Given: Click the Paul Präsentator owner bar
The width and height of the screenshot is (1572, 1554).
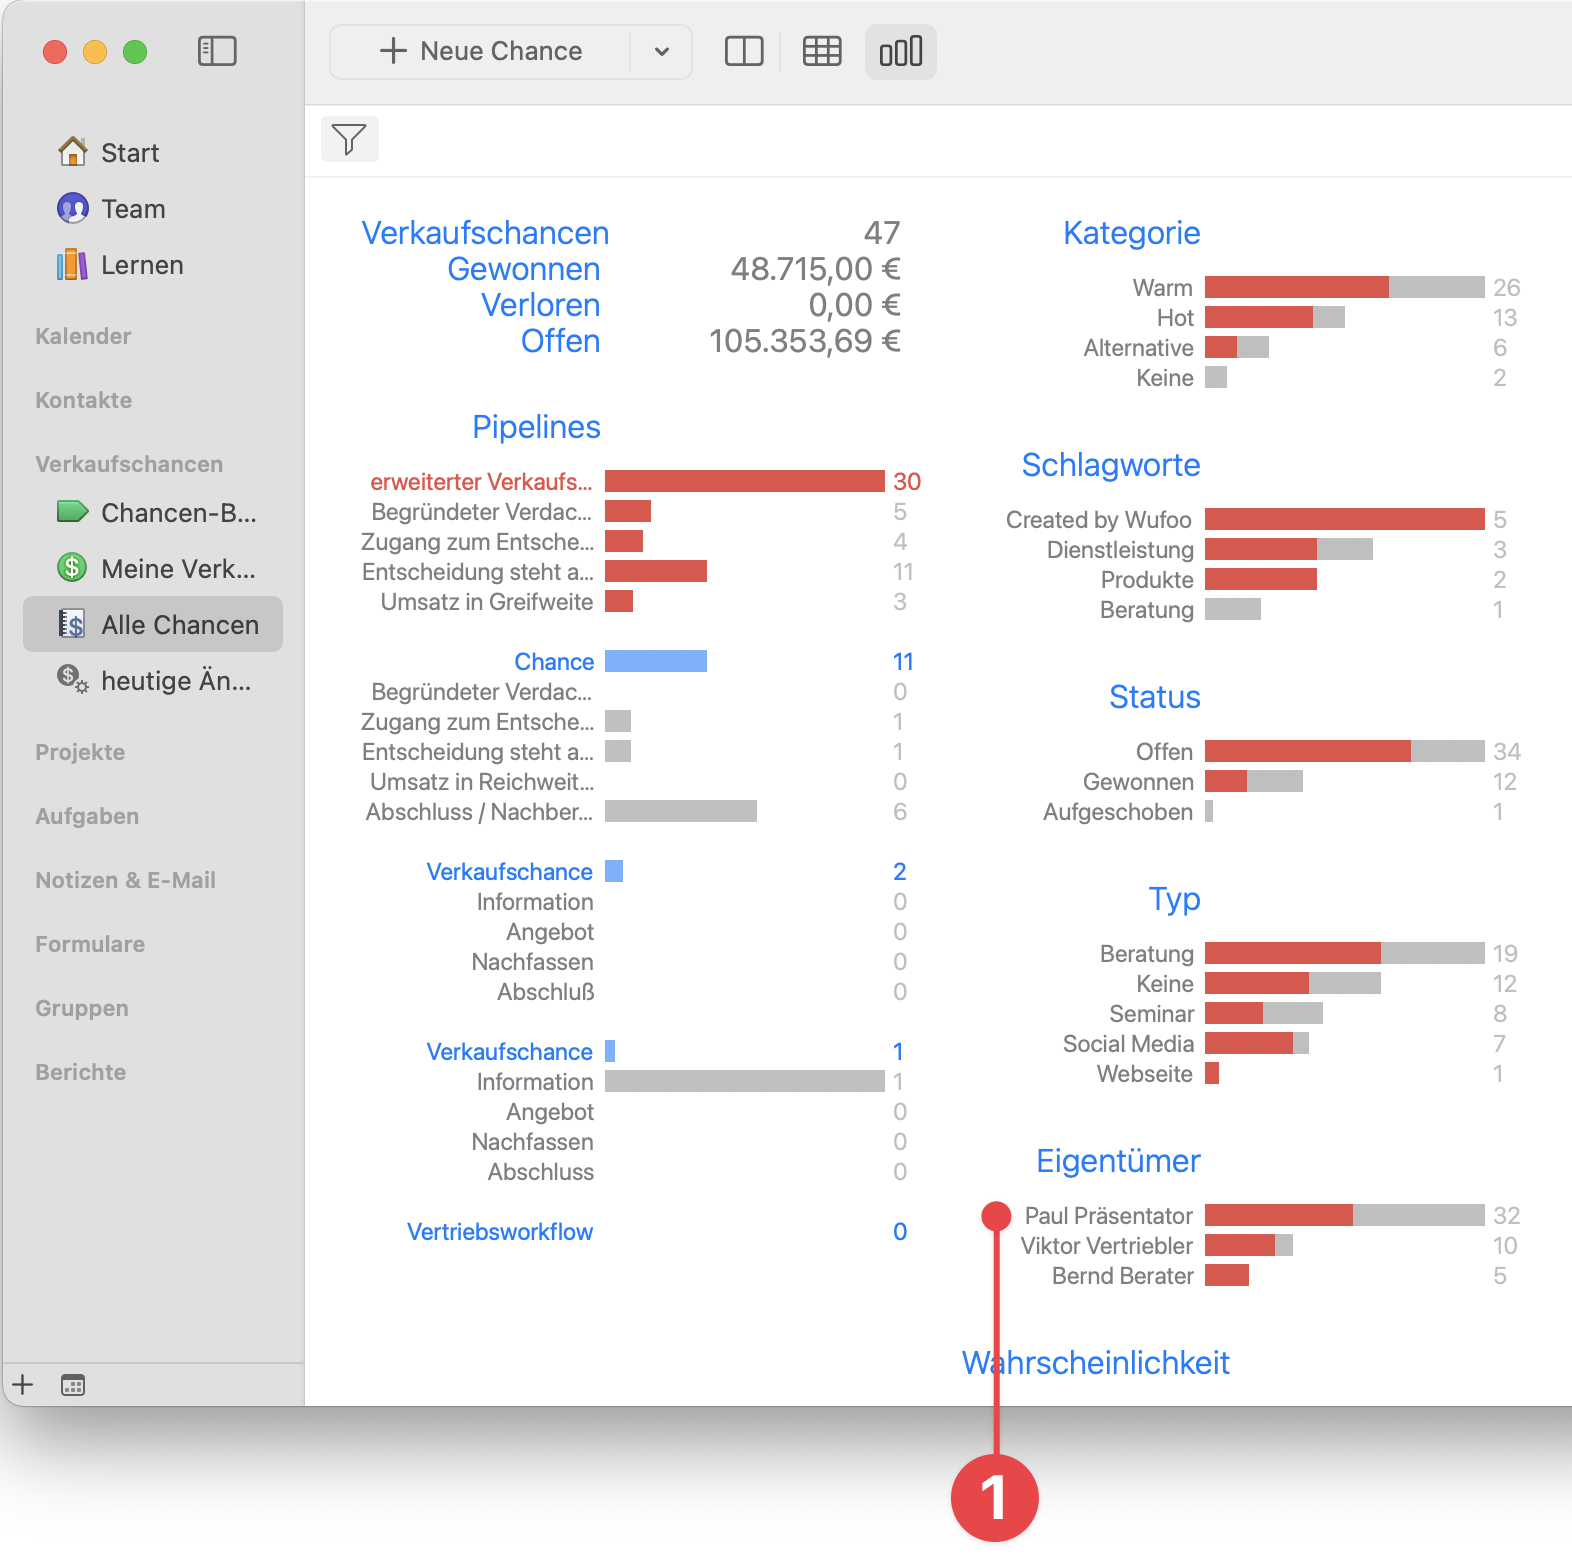Looking at the screenshot, I should point(1344,1216).
